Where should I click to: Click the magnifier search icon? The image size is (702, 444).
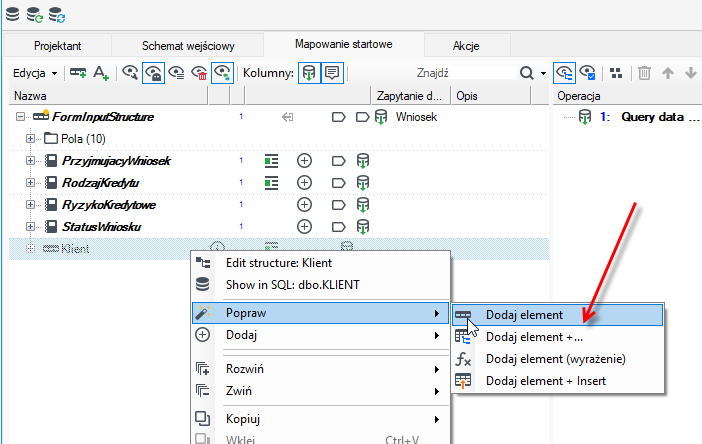527,73
